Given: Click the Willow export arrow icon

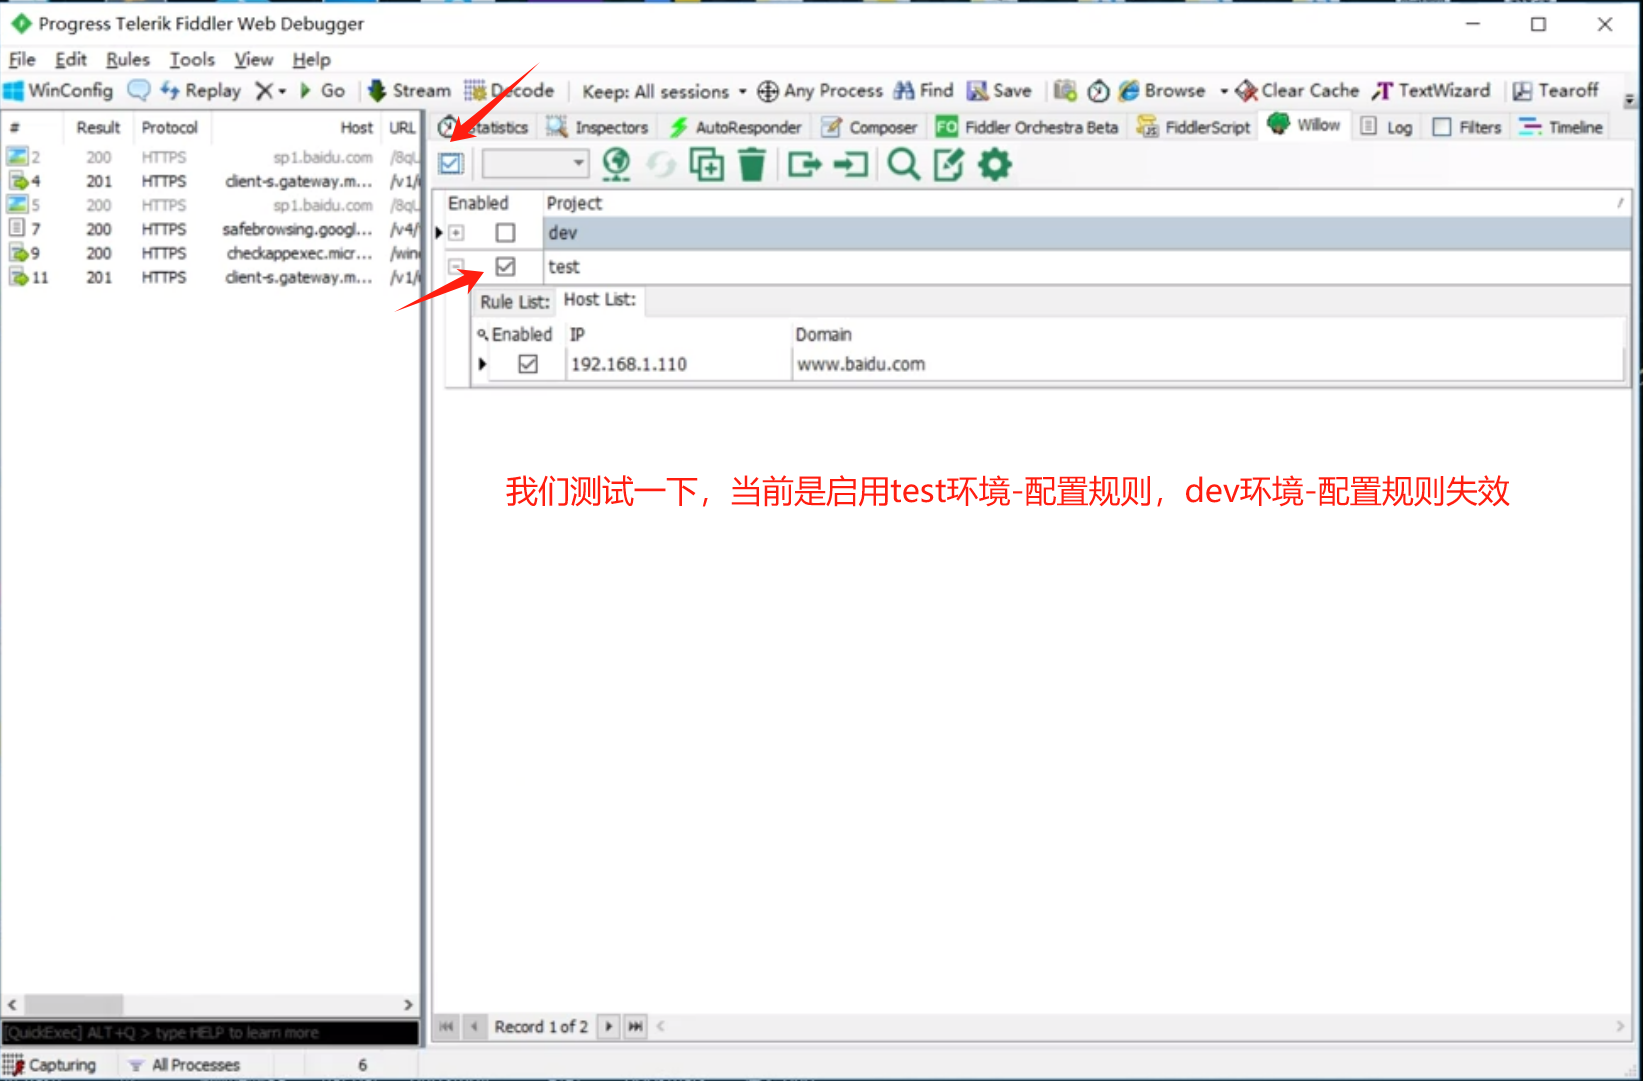Looking at the screenshot, I should (x=804, y=164).
